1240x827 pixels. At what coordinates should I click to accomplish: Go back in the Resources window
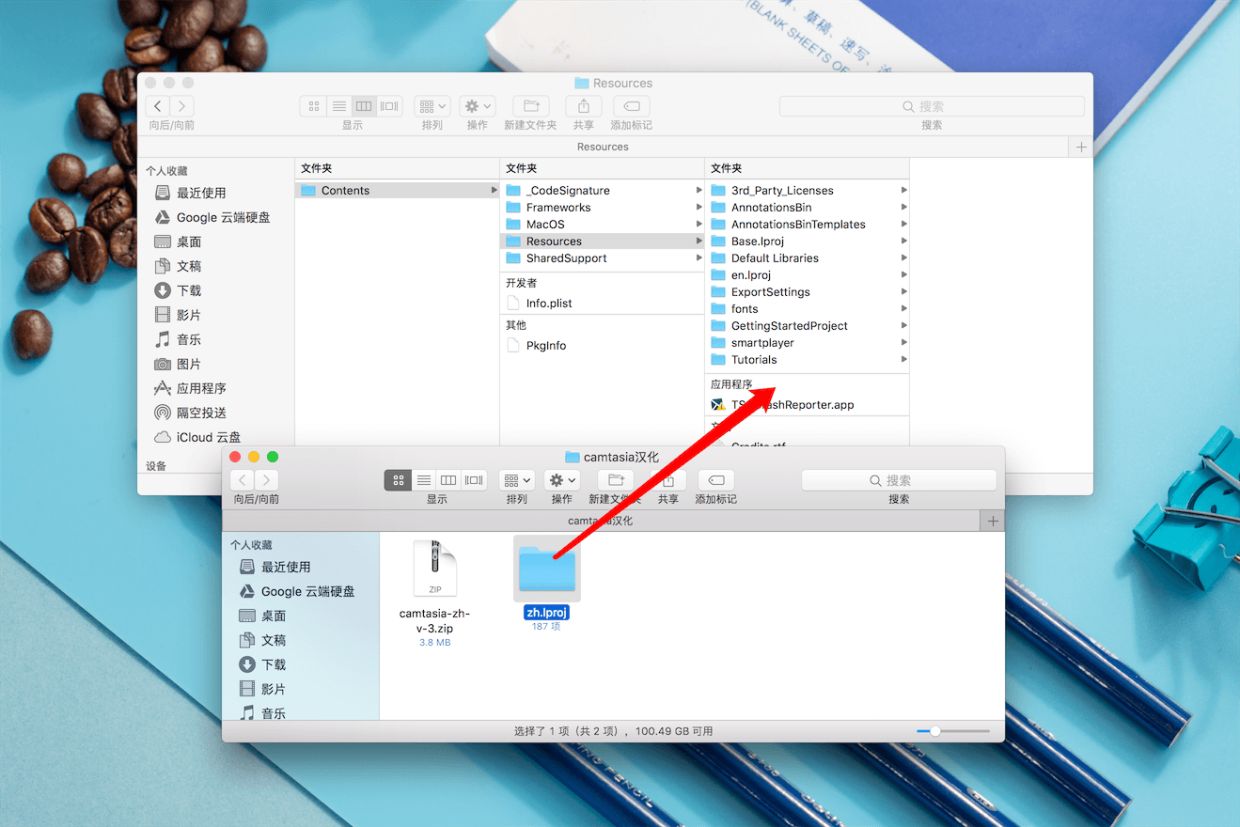pyautogui.click(x=158, y=106)
